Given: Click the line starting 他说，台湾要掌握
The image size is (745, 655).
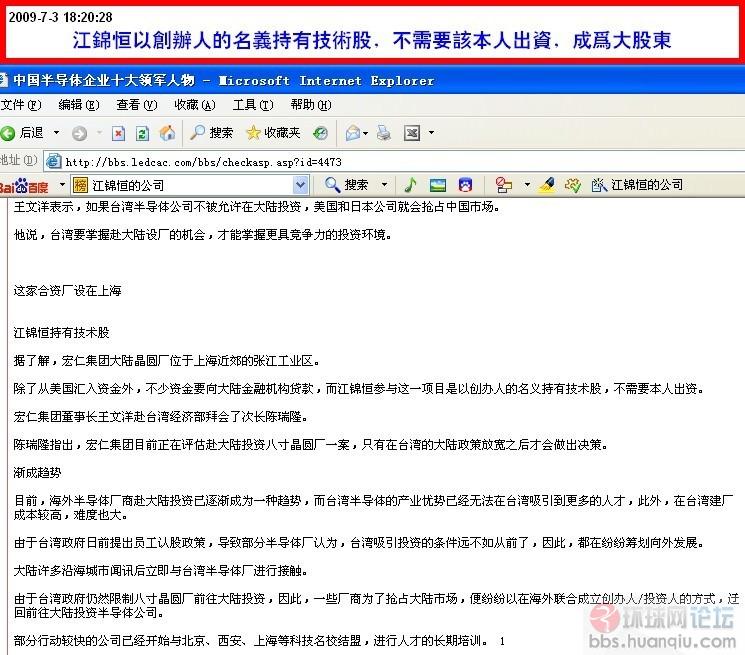Looking at the screenshot, I should pyautogui.click(x=203, y=235).
